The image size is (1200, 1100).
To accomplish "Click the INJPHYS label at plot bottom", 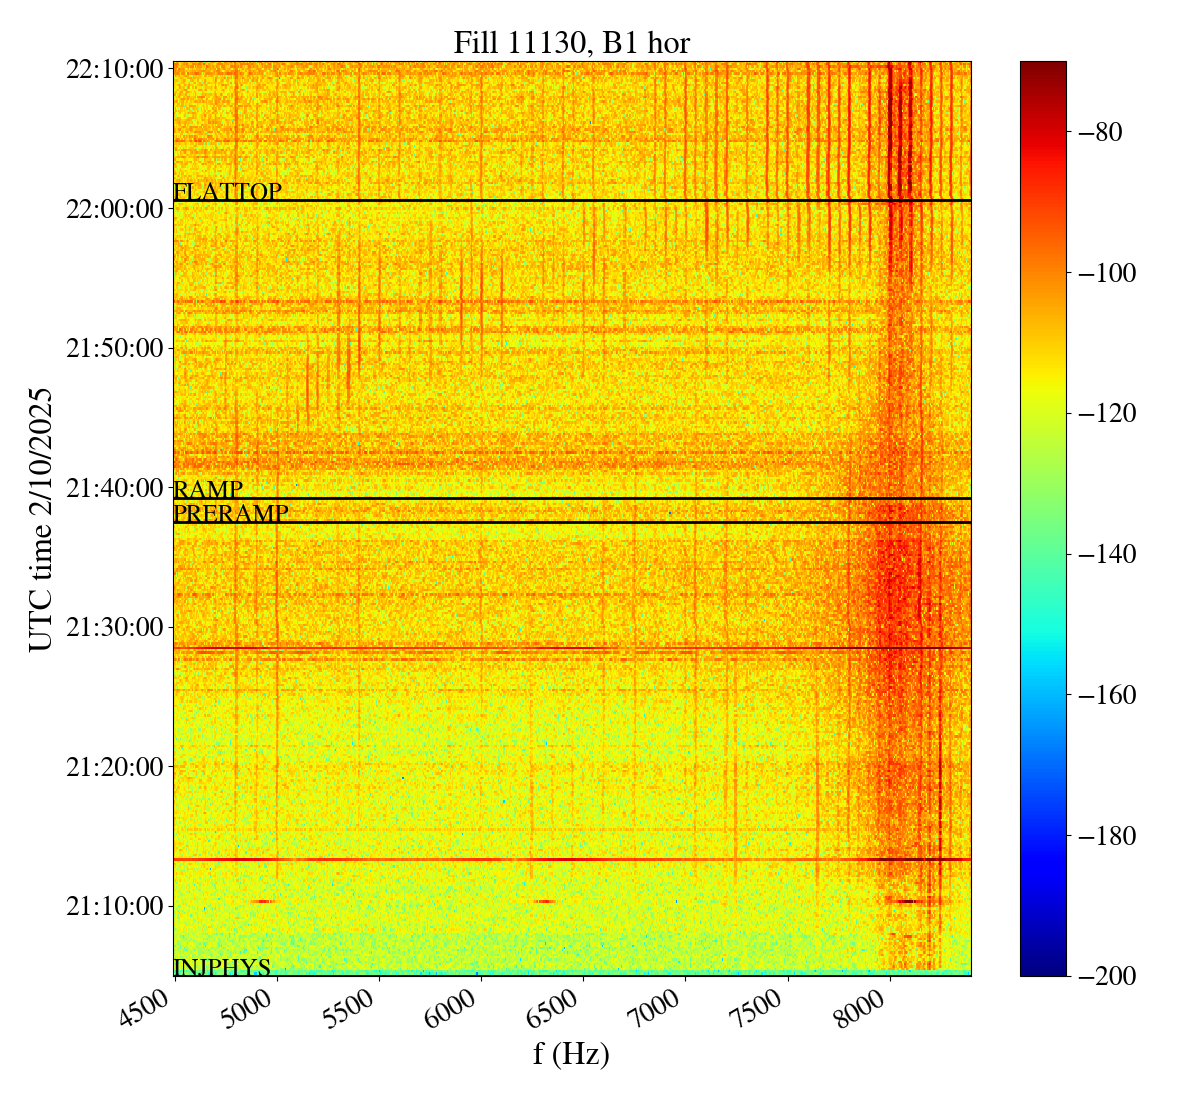I will 222,967.
